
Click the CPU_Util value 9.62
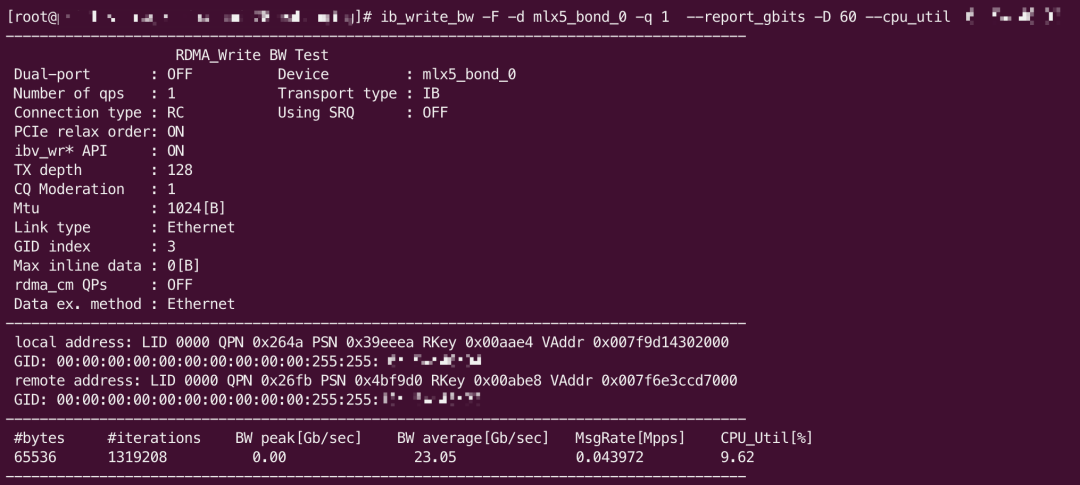point(737,457)
